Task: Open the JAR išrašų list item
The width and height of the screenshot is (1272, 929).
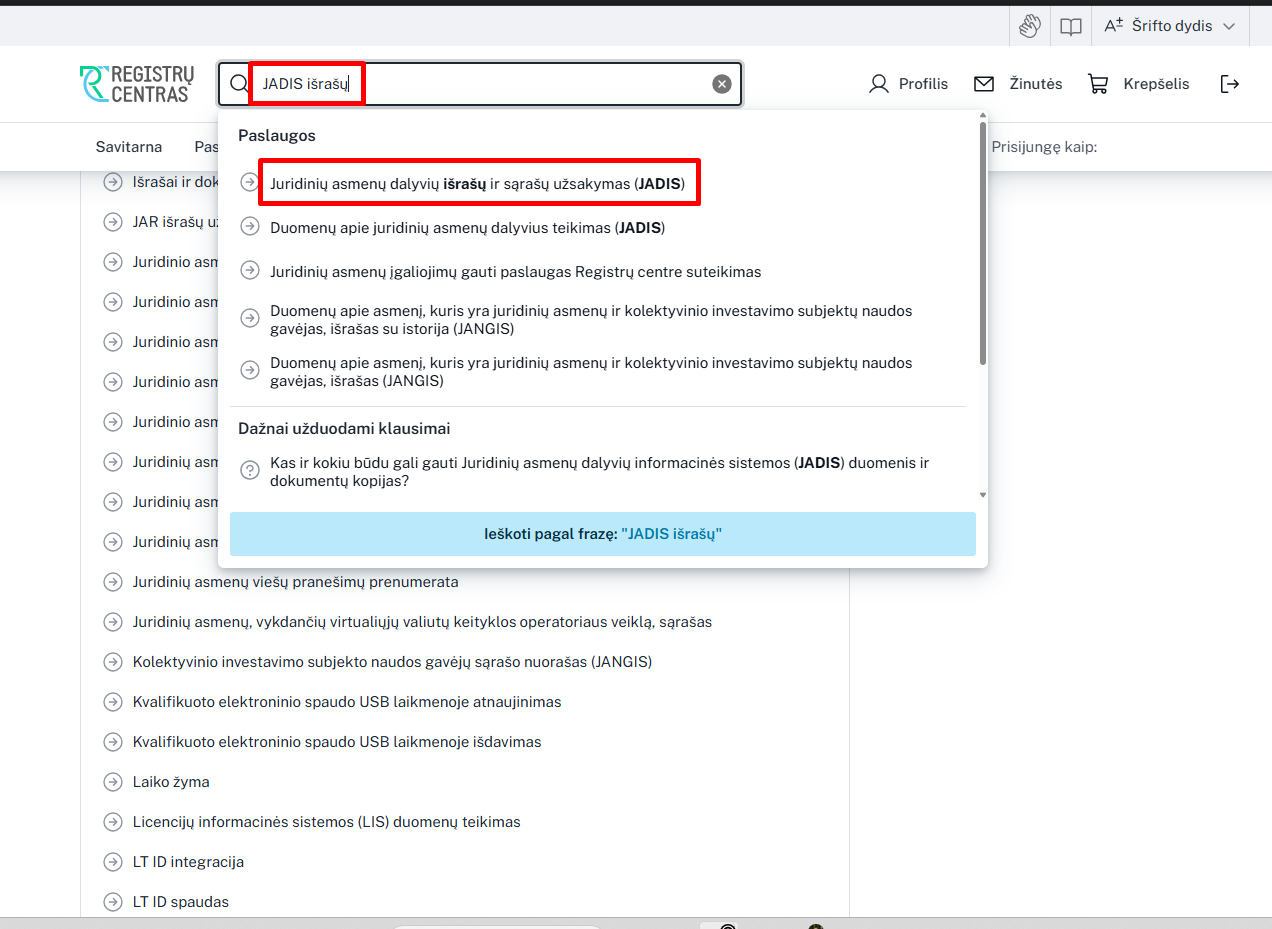Action: 175,222
